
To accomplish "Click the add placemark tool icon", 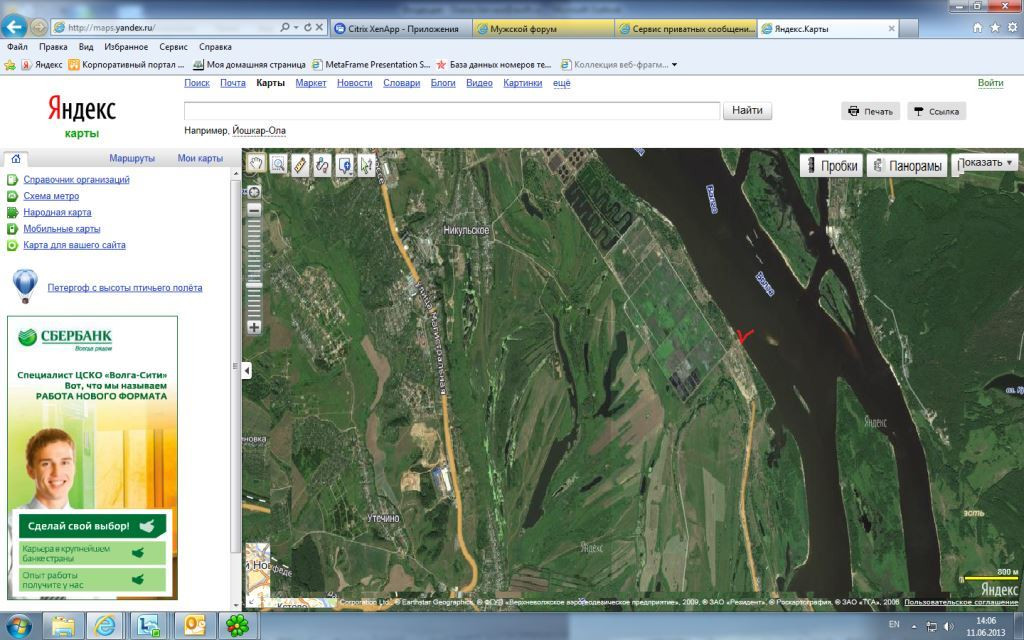I will (345, 164).
